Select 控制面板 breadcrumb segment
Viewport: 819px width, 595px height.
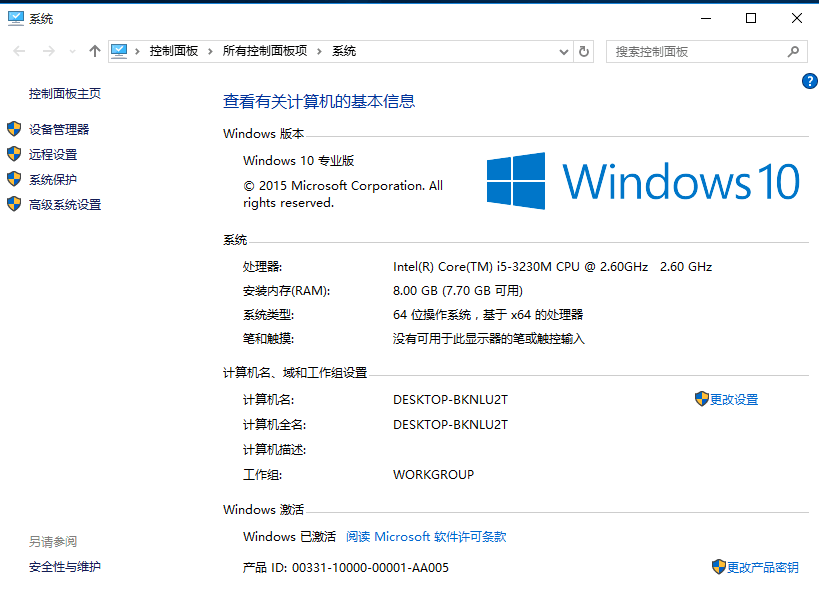pos(174,51)
